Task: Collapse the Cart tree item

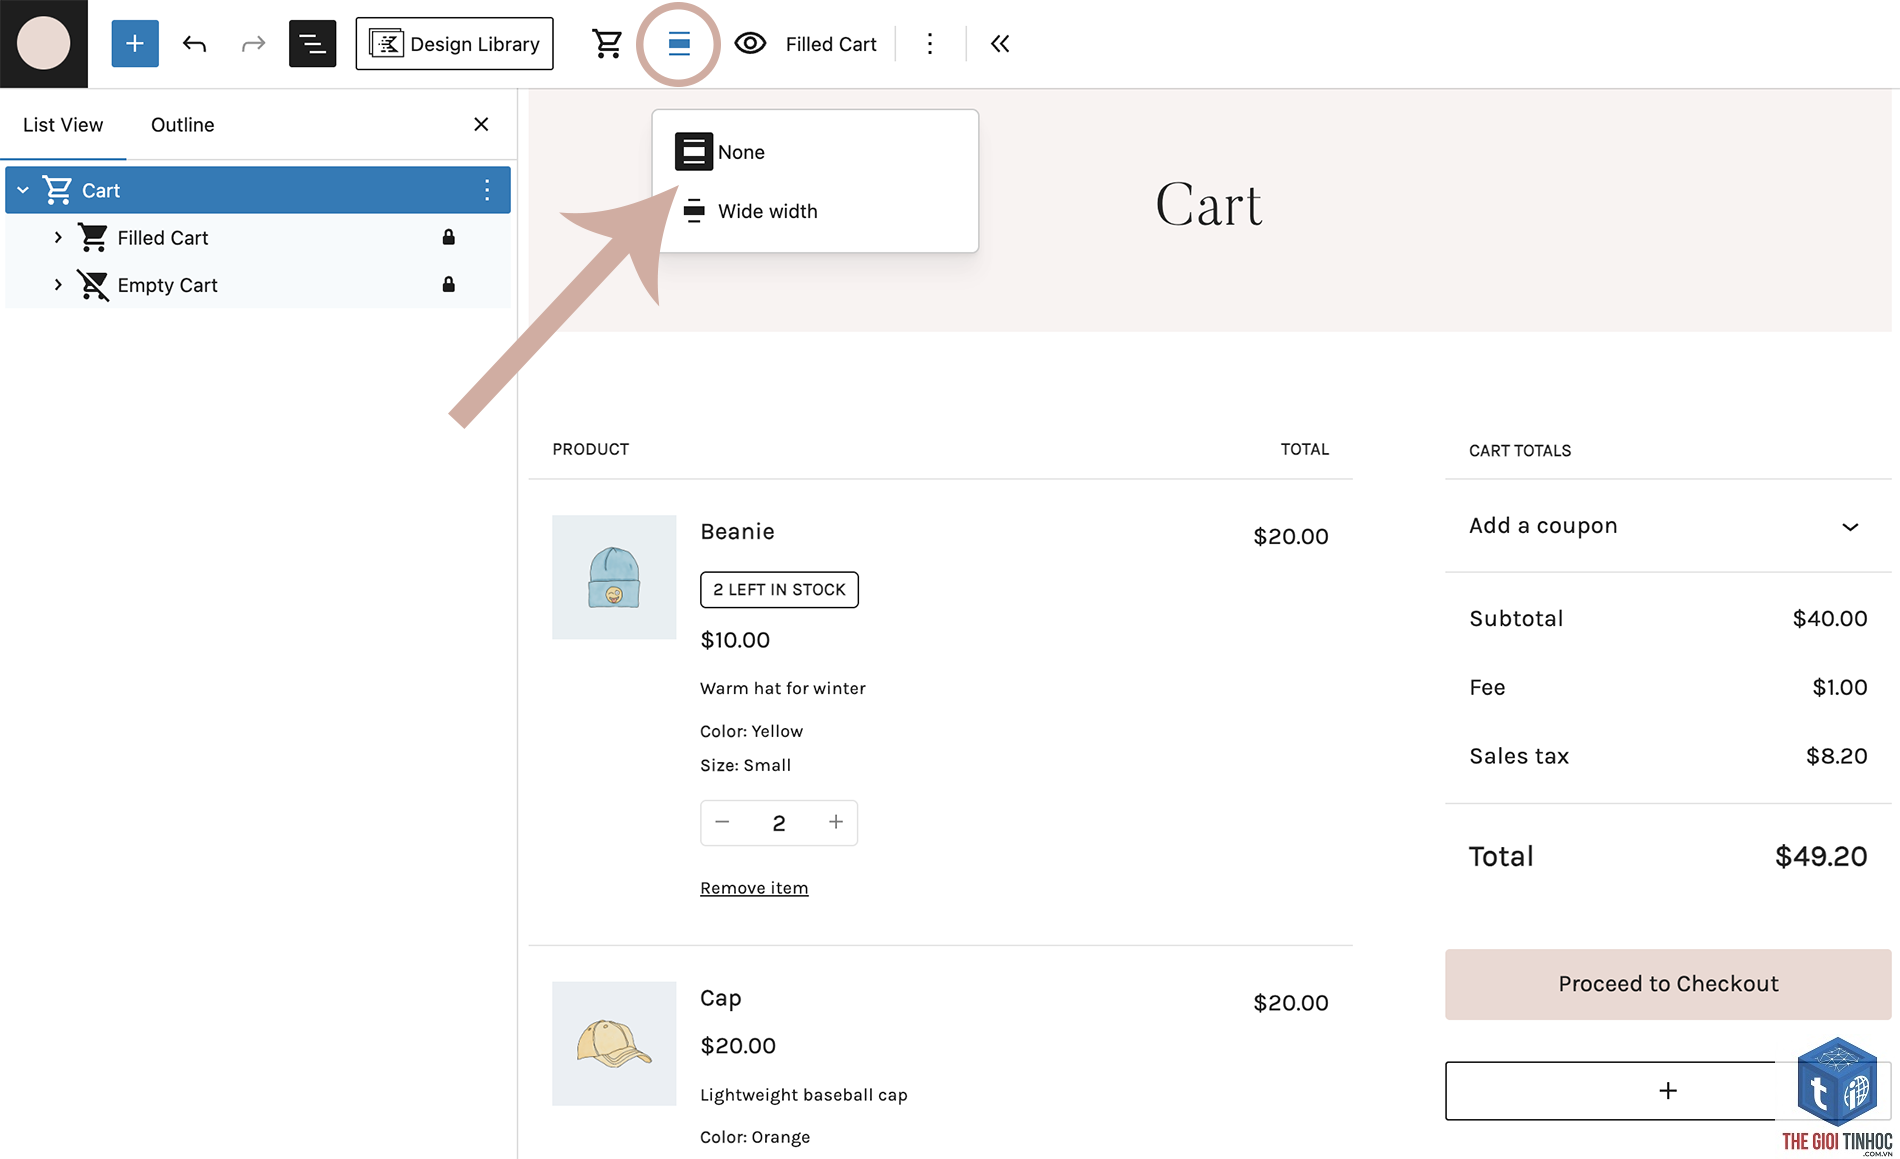Action: (x=23, y=190)
